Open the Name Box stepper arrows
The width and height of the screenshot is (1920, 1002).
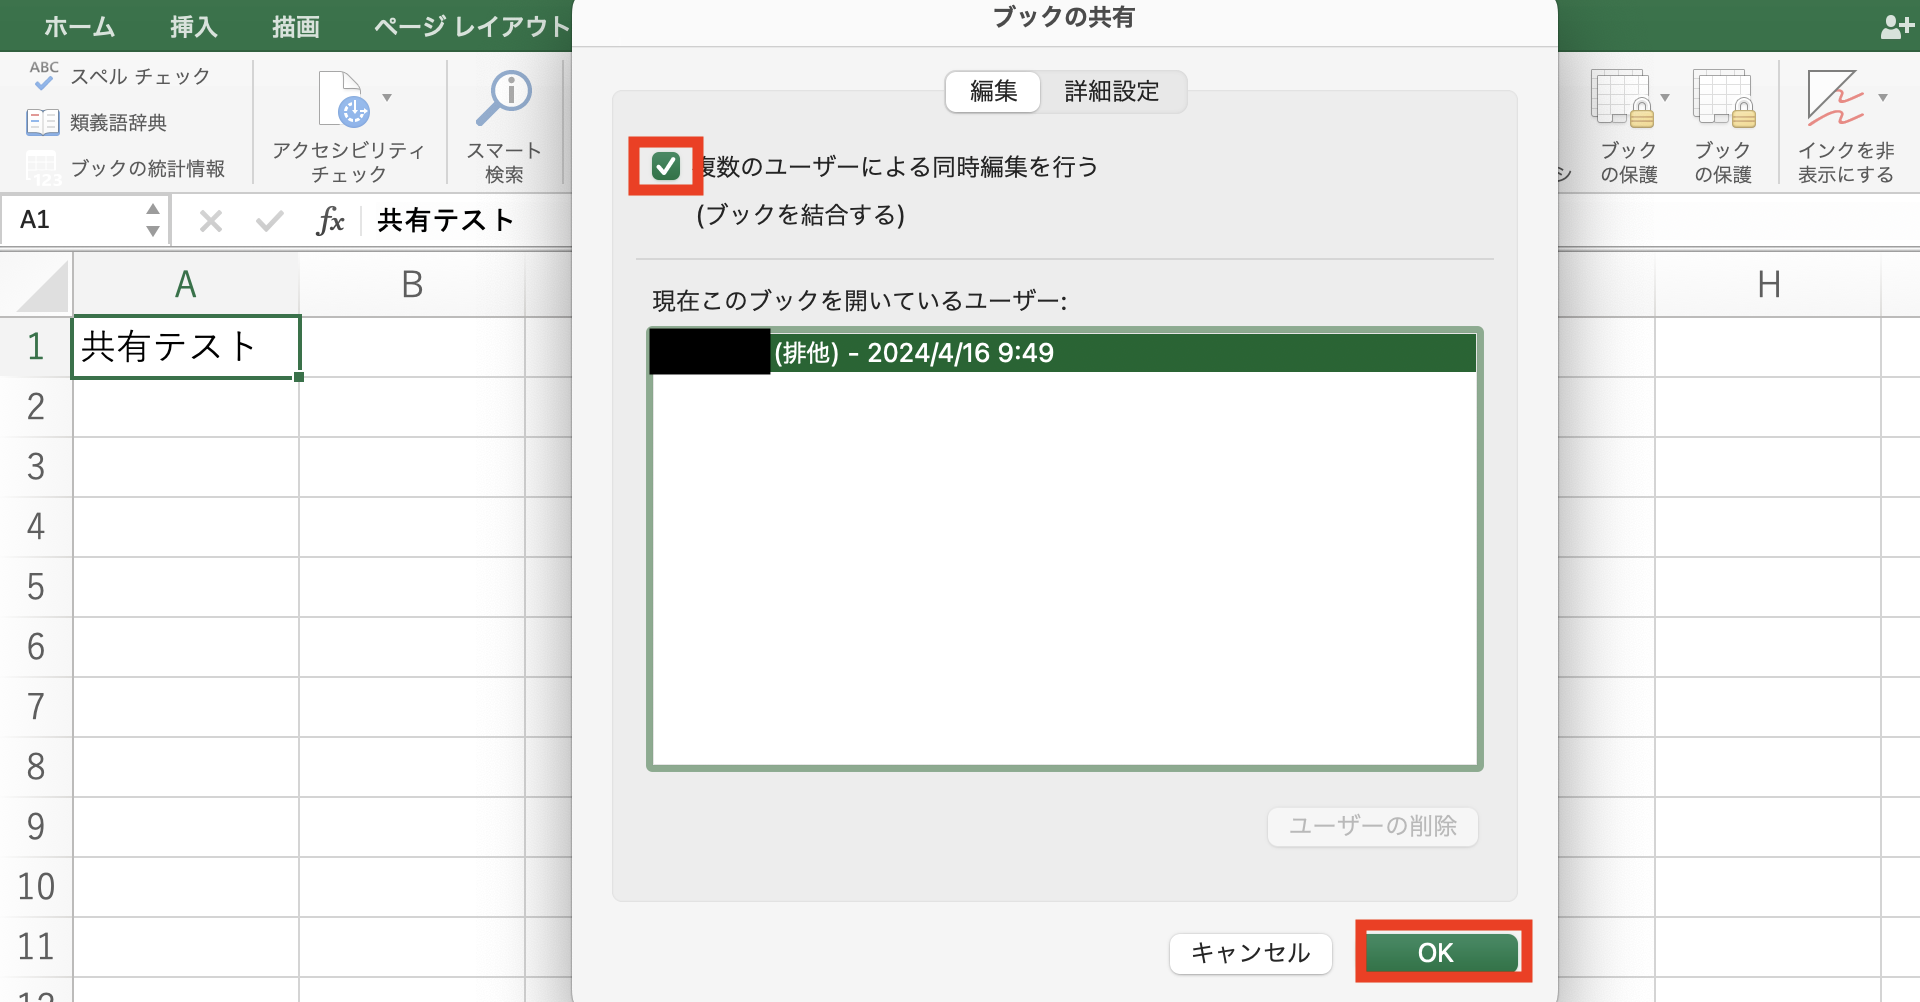(x=152, y=220)
